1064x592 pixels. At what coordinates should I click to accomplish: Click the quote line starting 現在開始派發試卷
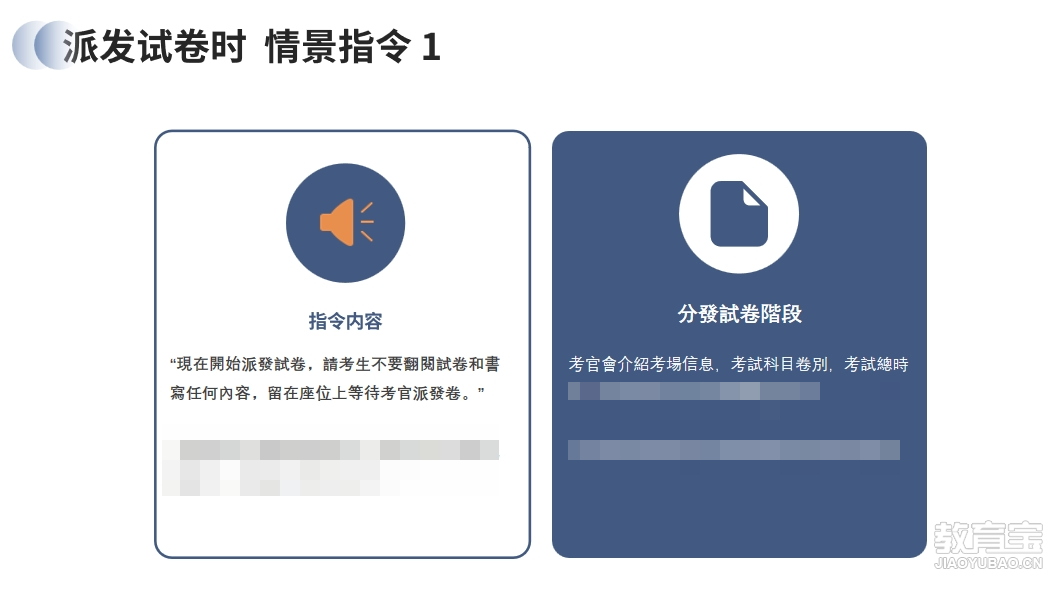[x=335, y=365]
